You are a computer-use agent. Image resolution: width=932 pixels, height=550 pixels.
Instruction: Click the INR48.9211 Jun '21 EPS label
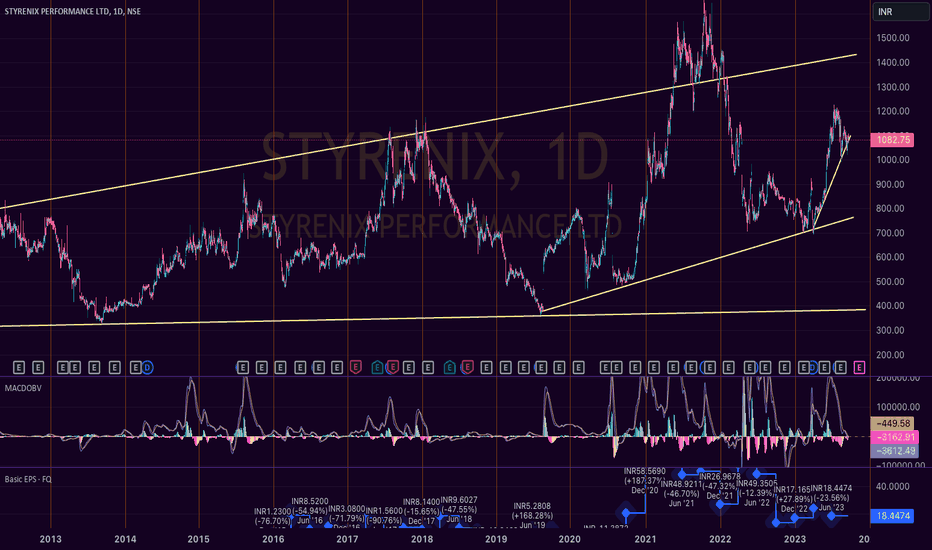[681, 494]
